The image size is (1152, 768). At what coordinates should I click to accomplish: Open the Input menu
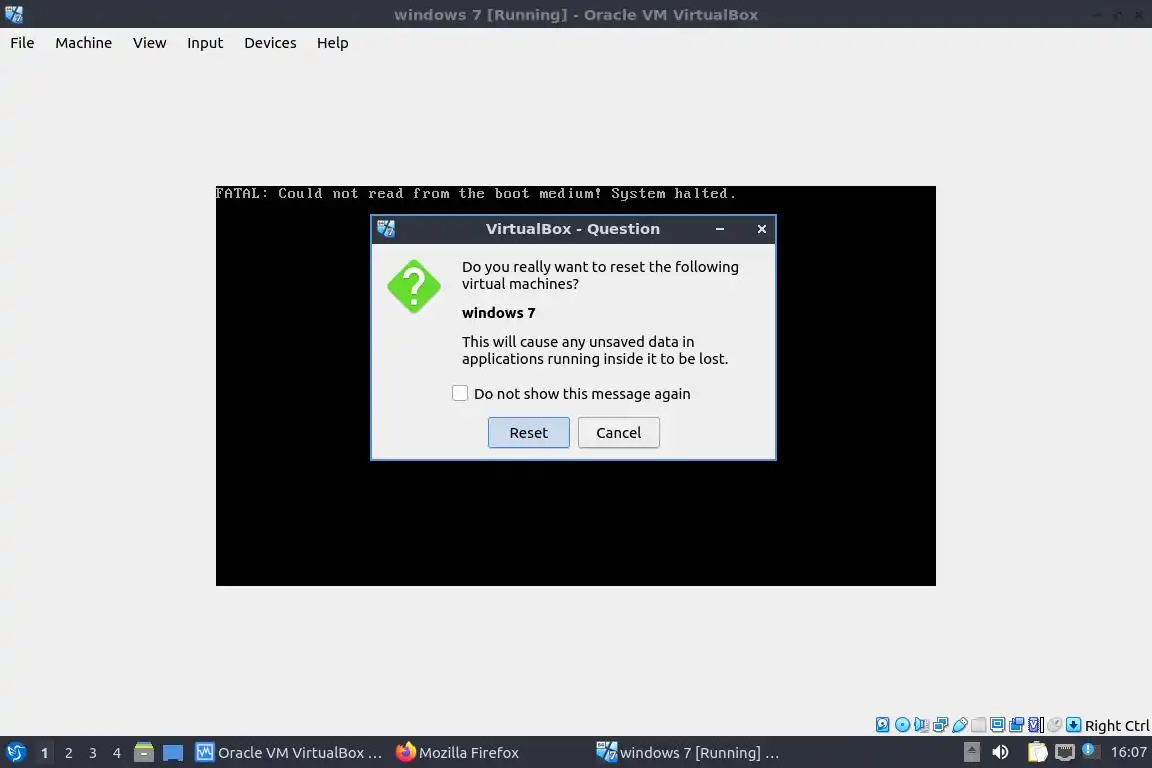click(x=205, y=43)
